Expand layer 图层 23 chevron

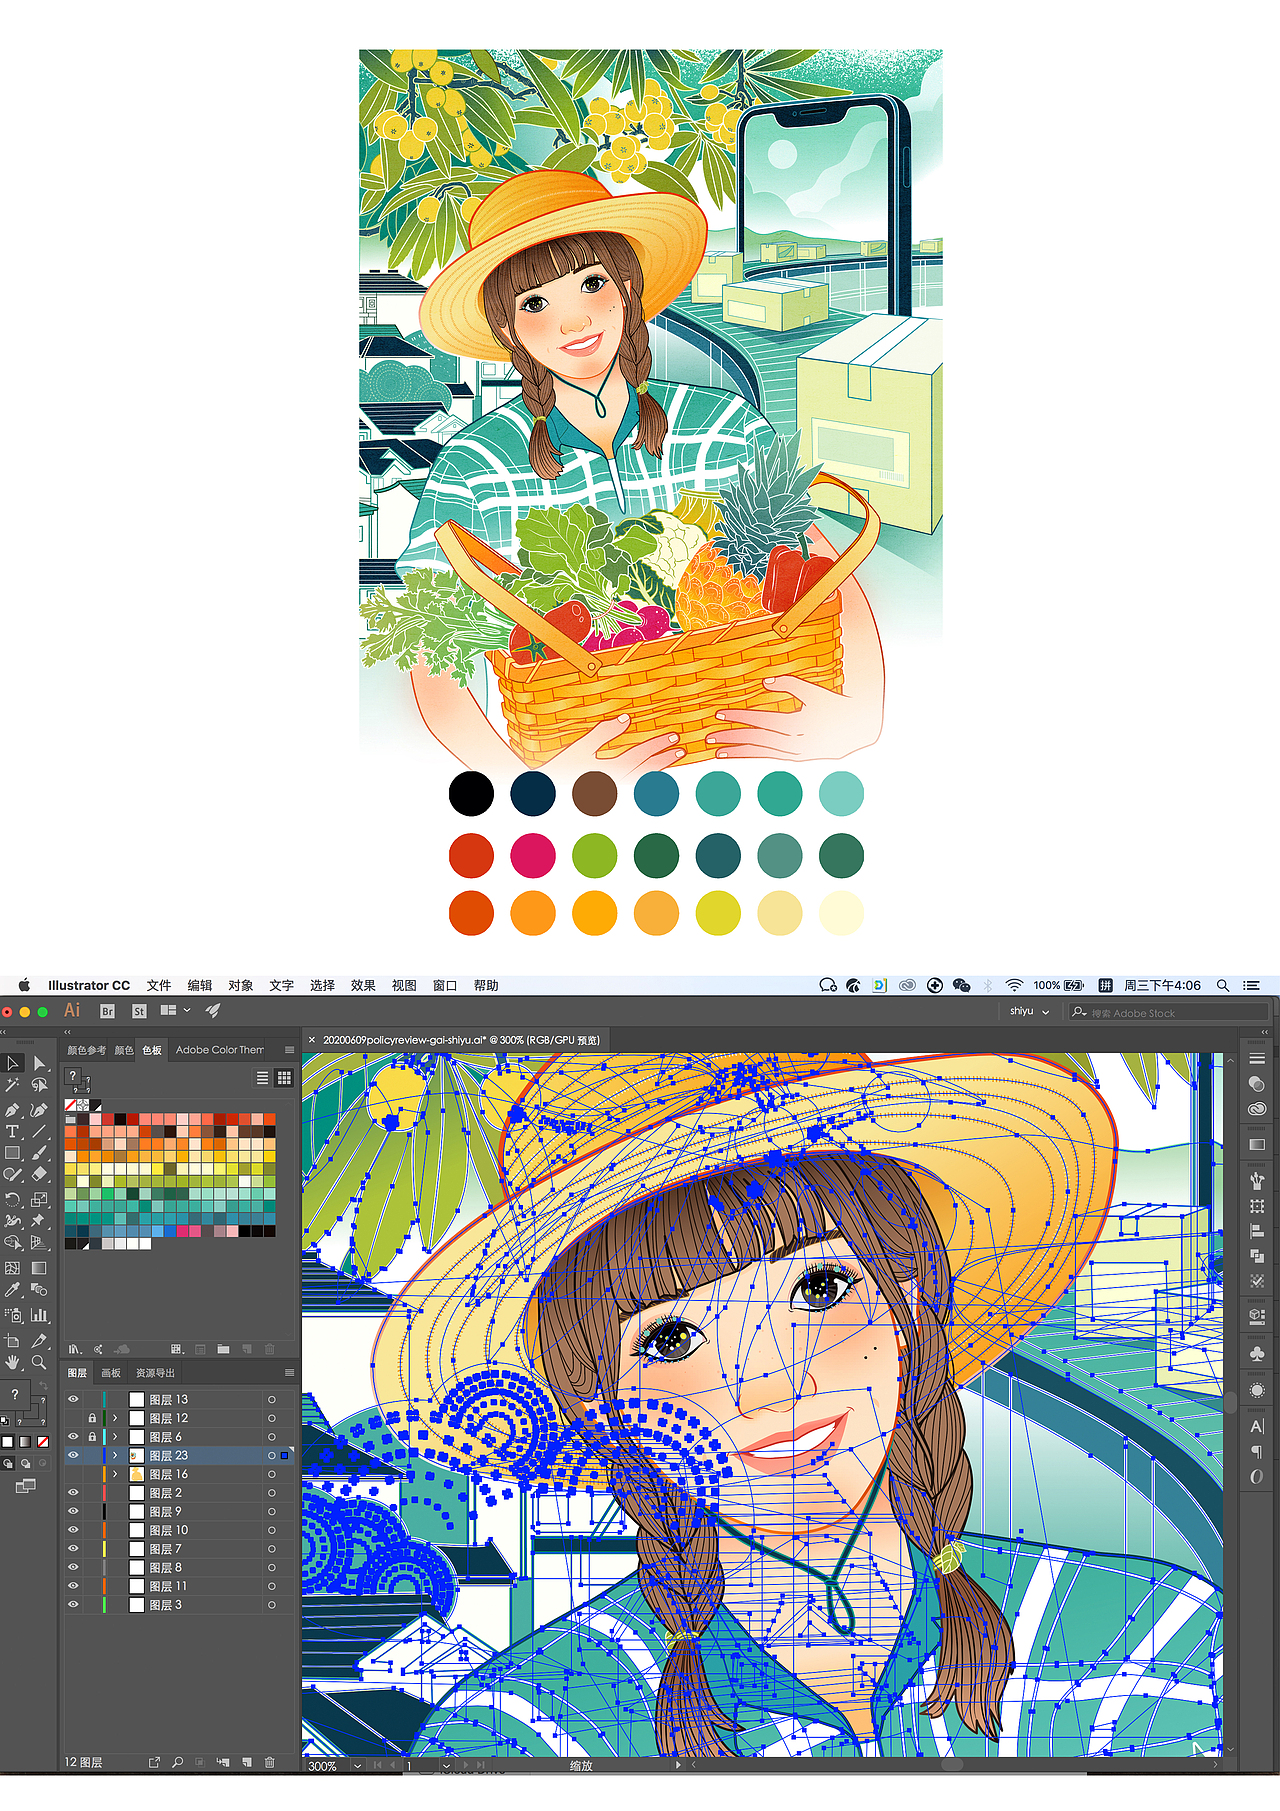(115, 1455)
